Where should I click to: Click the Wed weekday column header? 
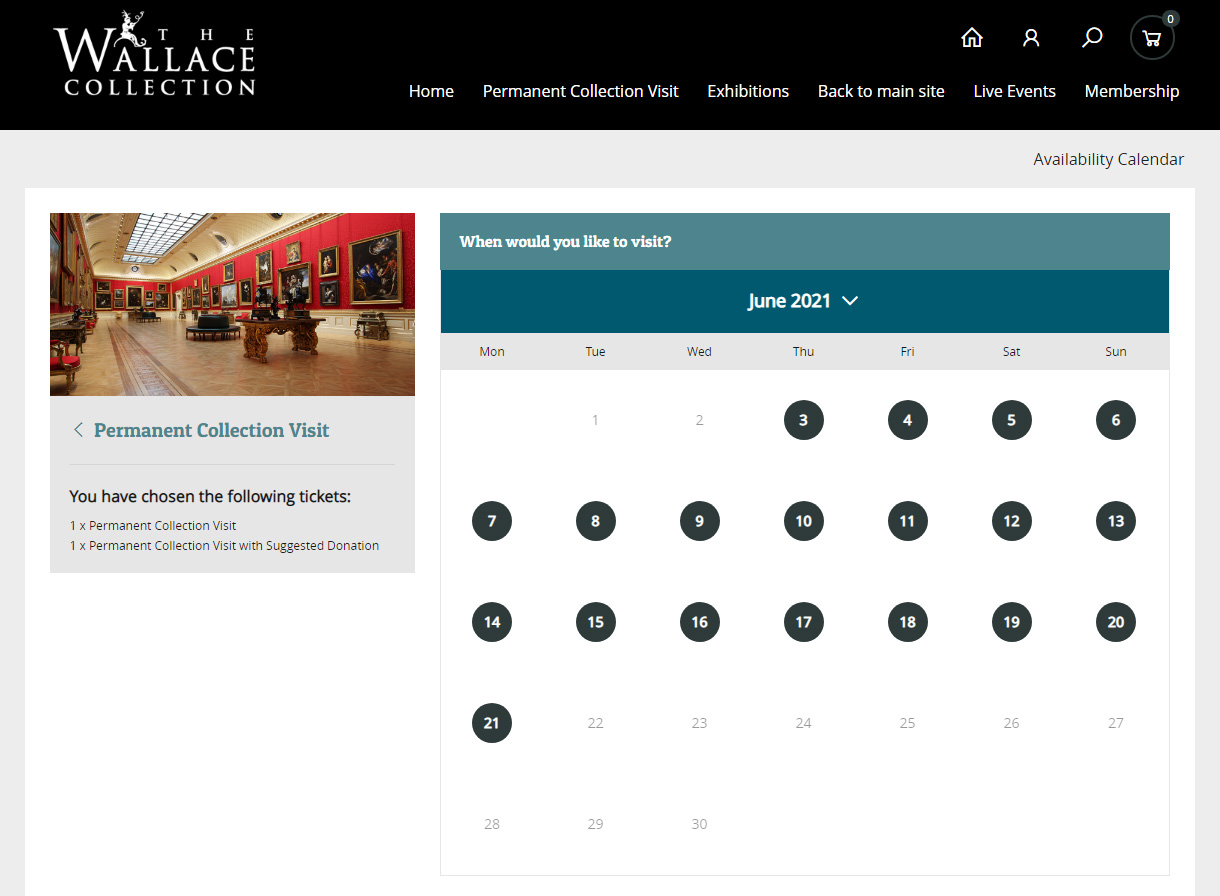(x=700, y=351)
